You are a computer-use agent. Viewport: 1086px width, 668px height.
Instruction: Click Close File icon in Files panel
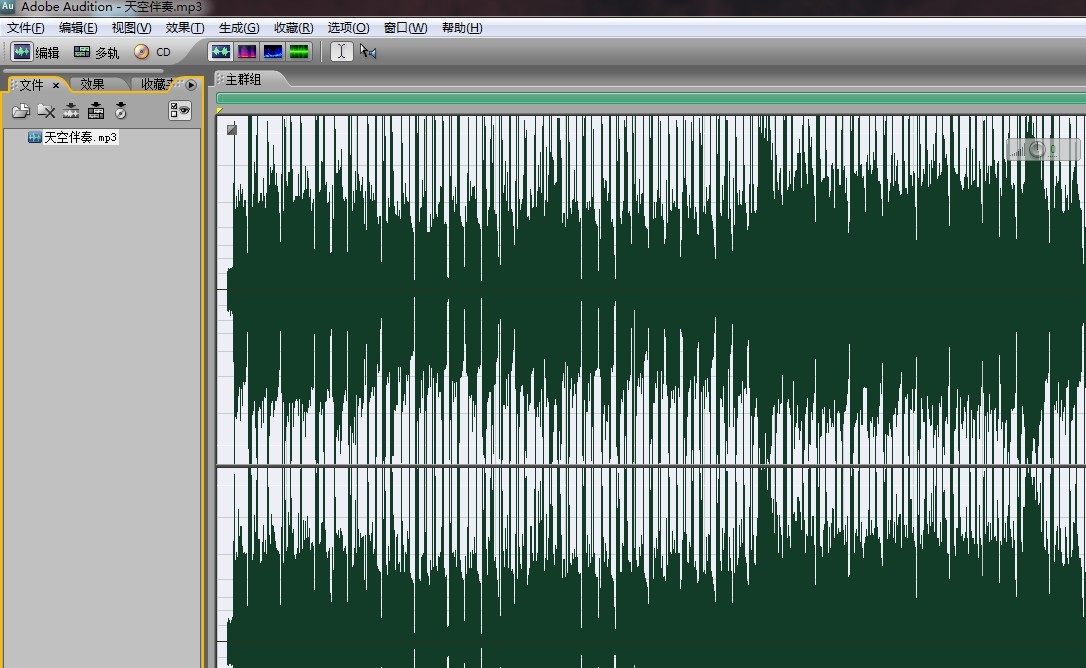click(46, 111)
